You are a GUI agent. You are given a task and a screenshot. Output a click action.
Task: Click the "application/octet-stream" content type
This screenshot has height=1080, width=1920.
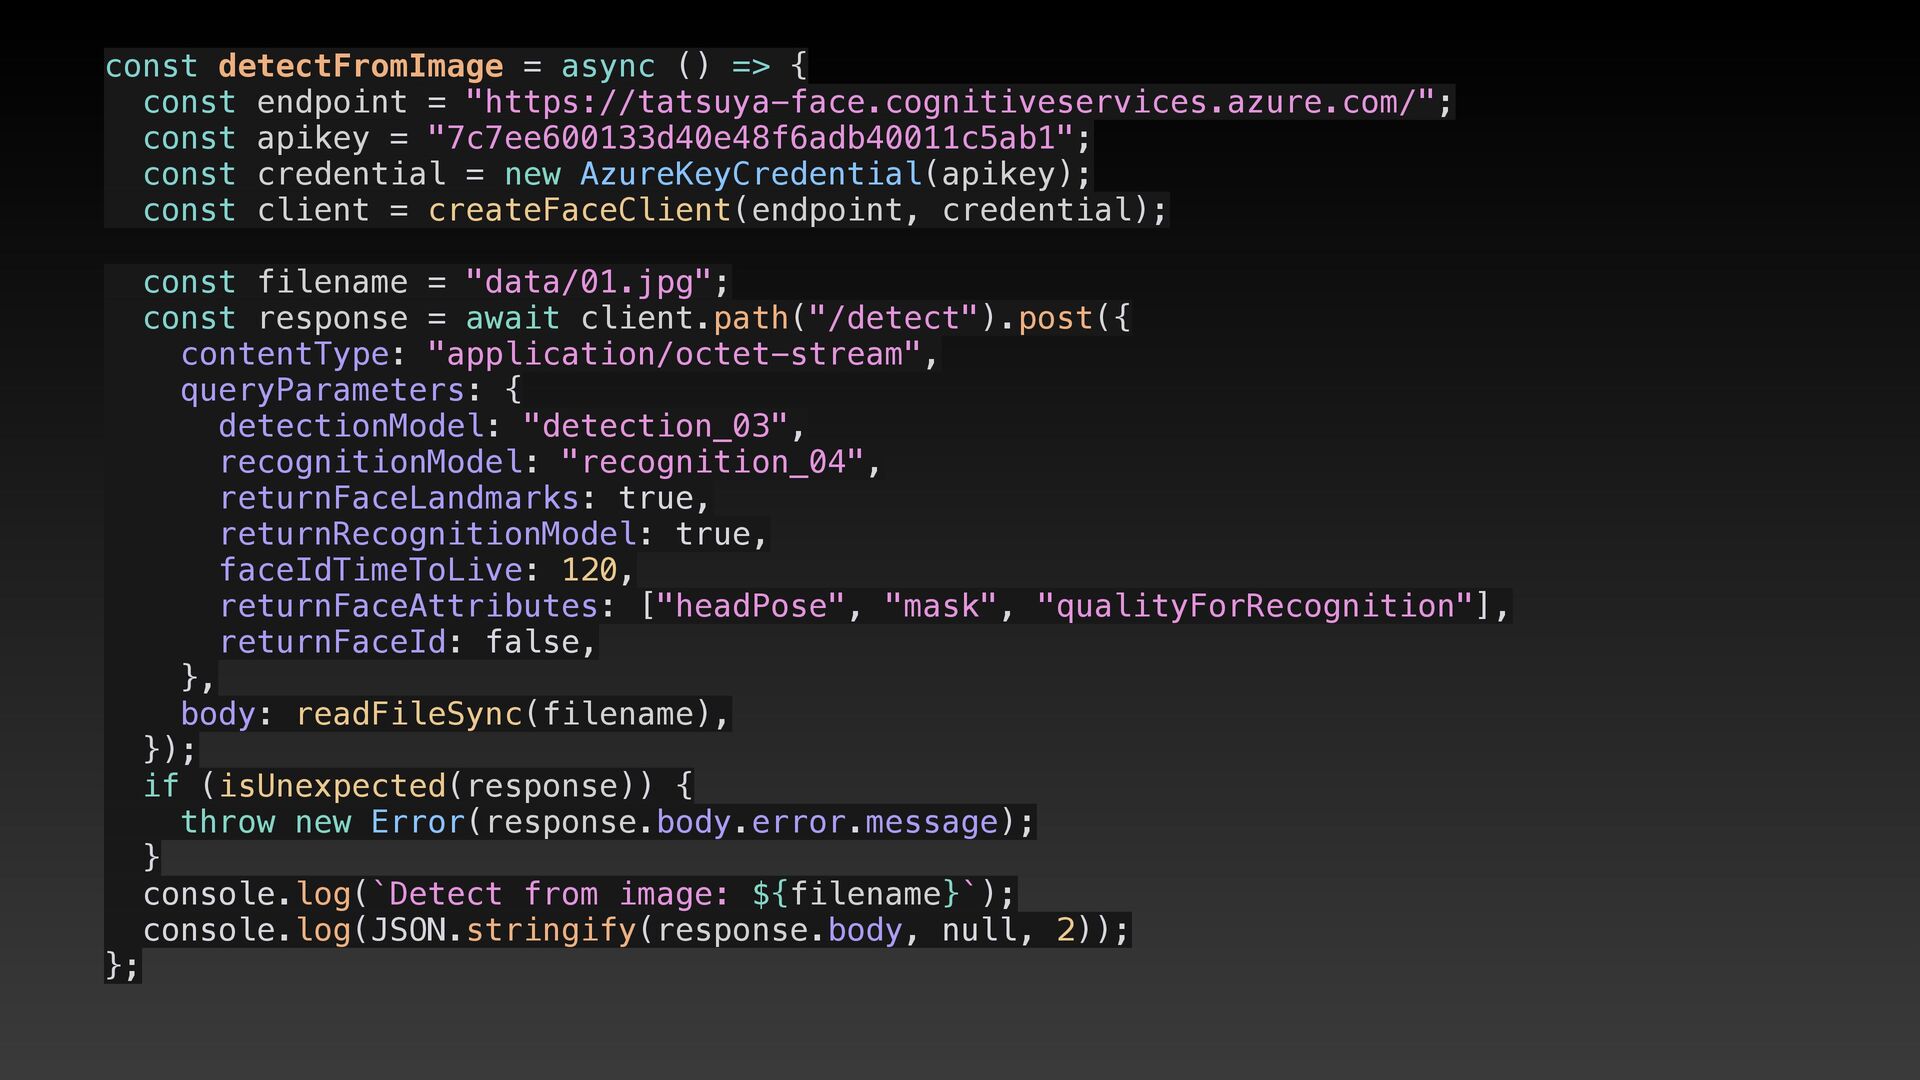(x=673, y=354)
